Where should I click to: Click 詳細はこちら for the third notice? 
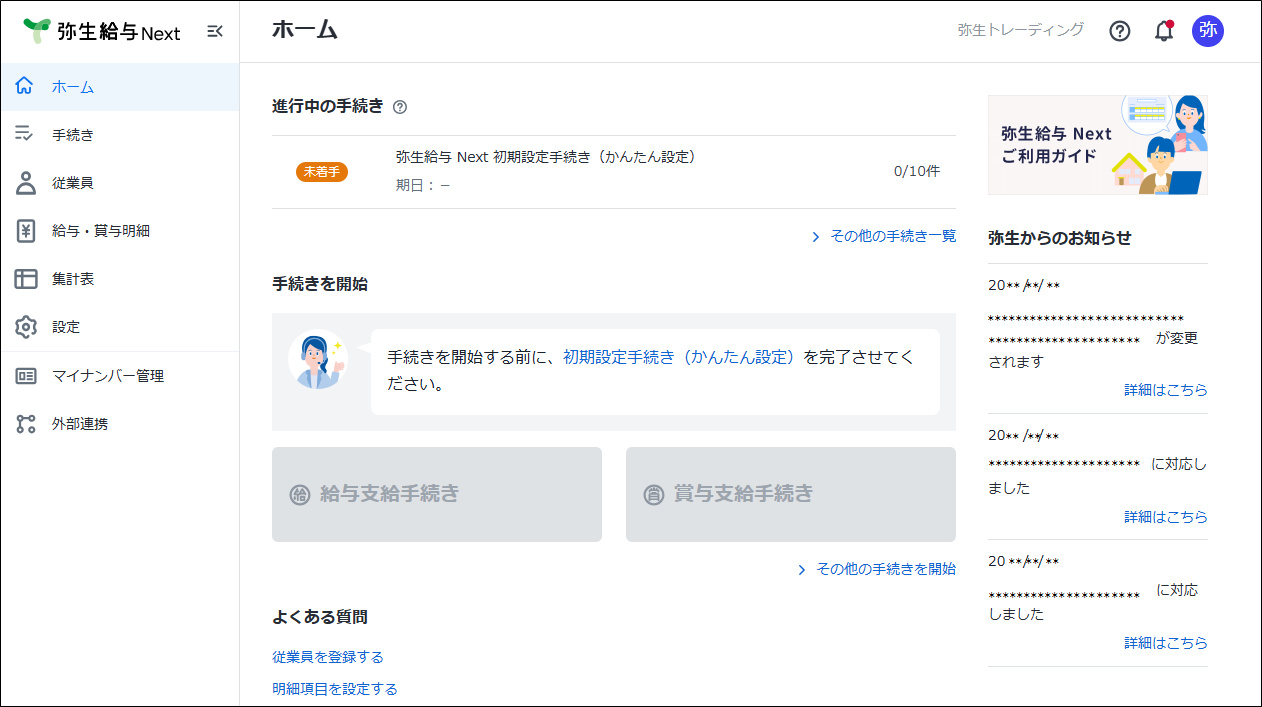[1166, 643]
